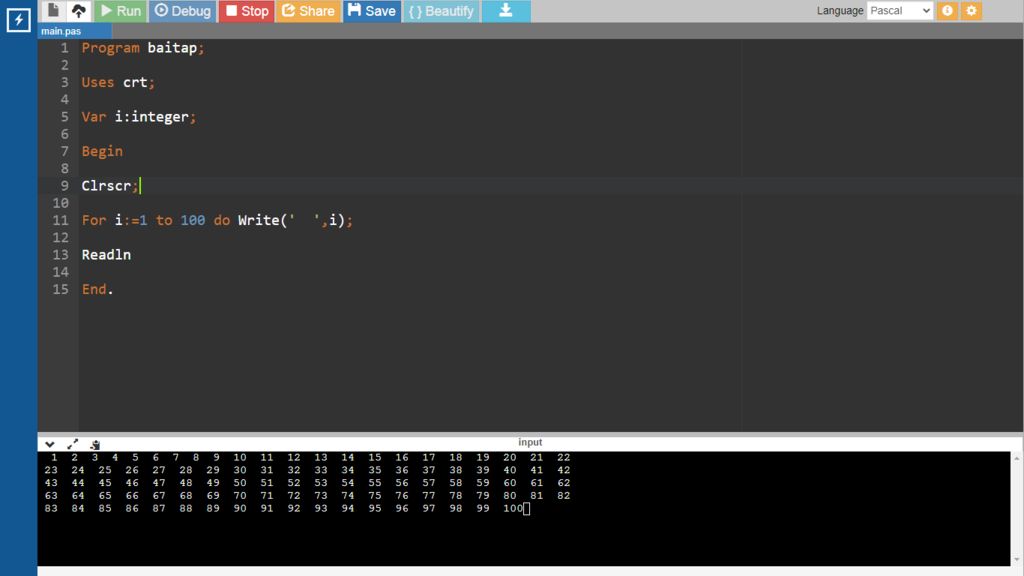Create a new file with the page icon

tap(54, 10)
